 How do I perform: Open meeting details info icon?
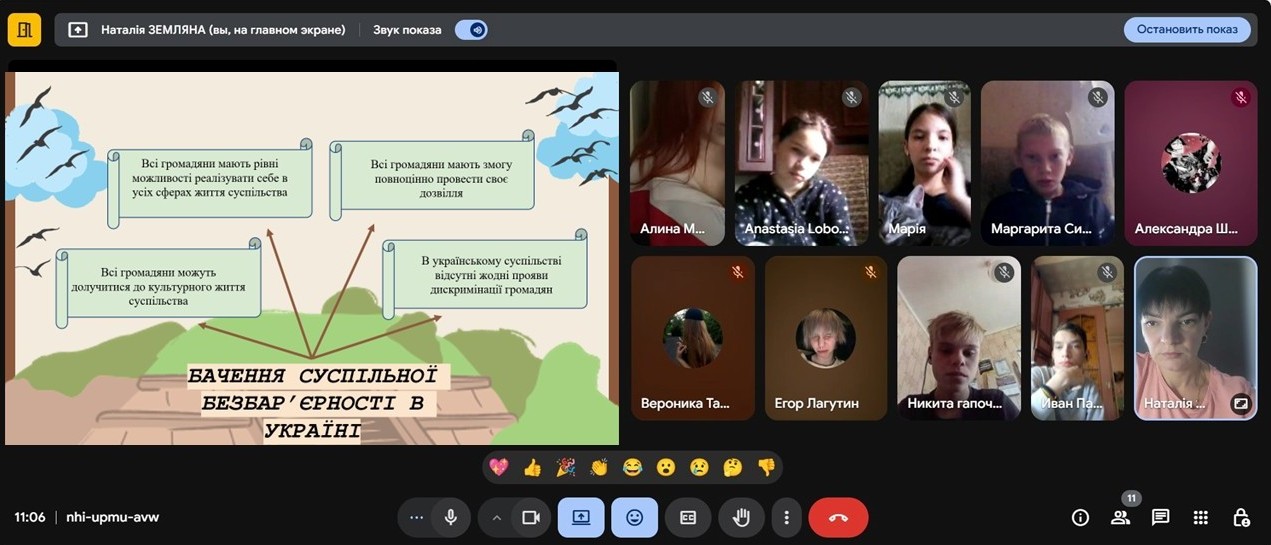[x=1080, y=517]
